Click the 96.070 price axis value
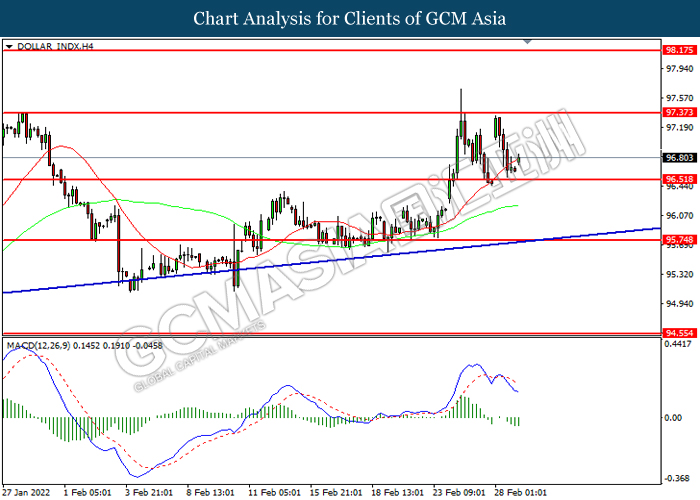700x500 pixels. [679, 216]
